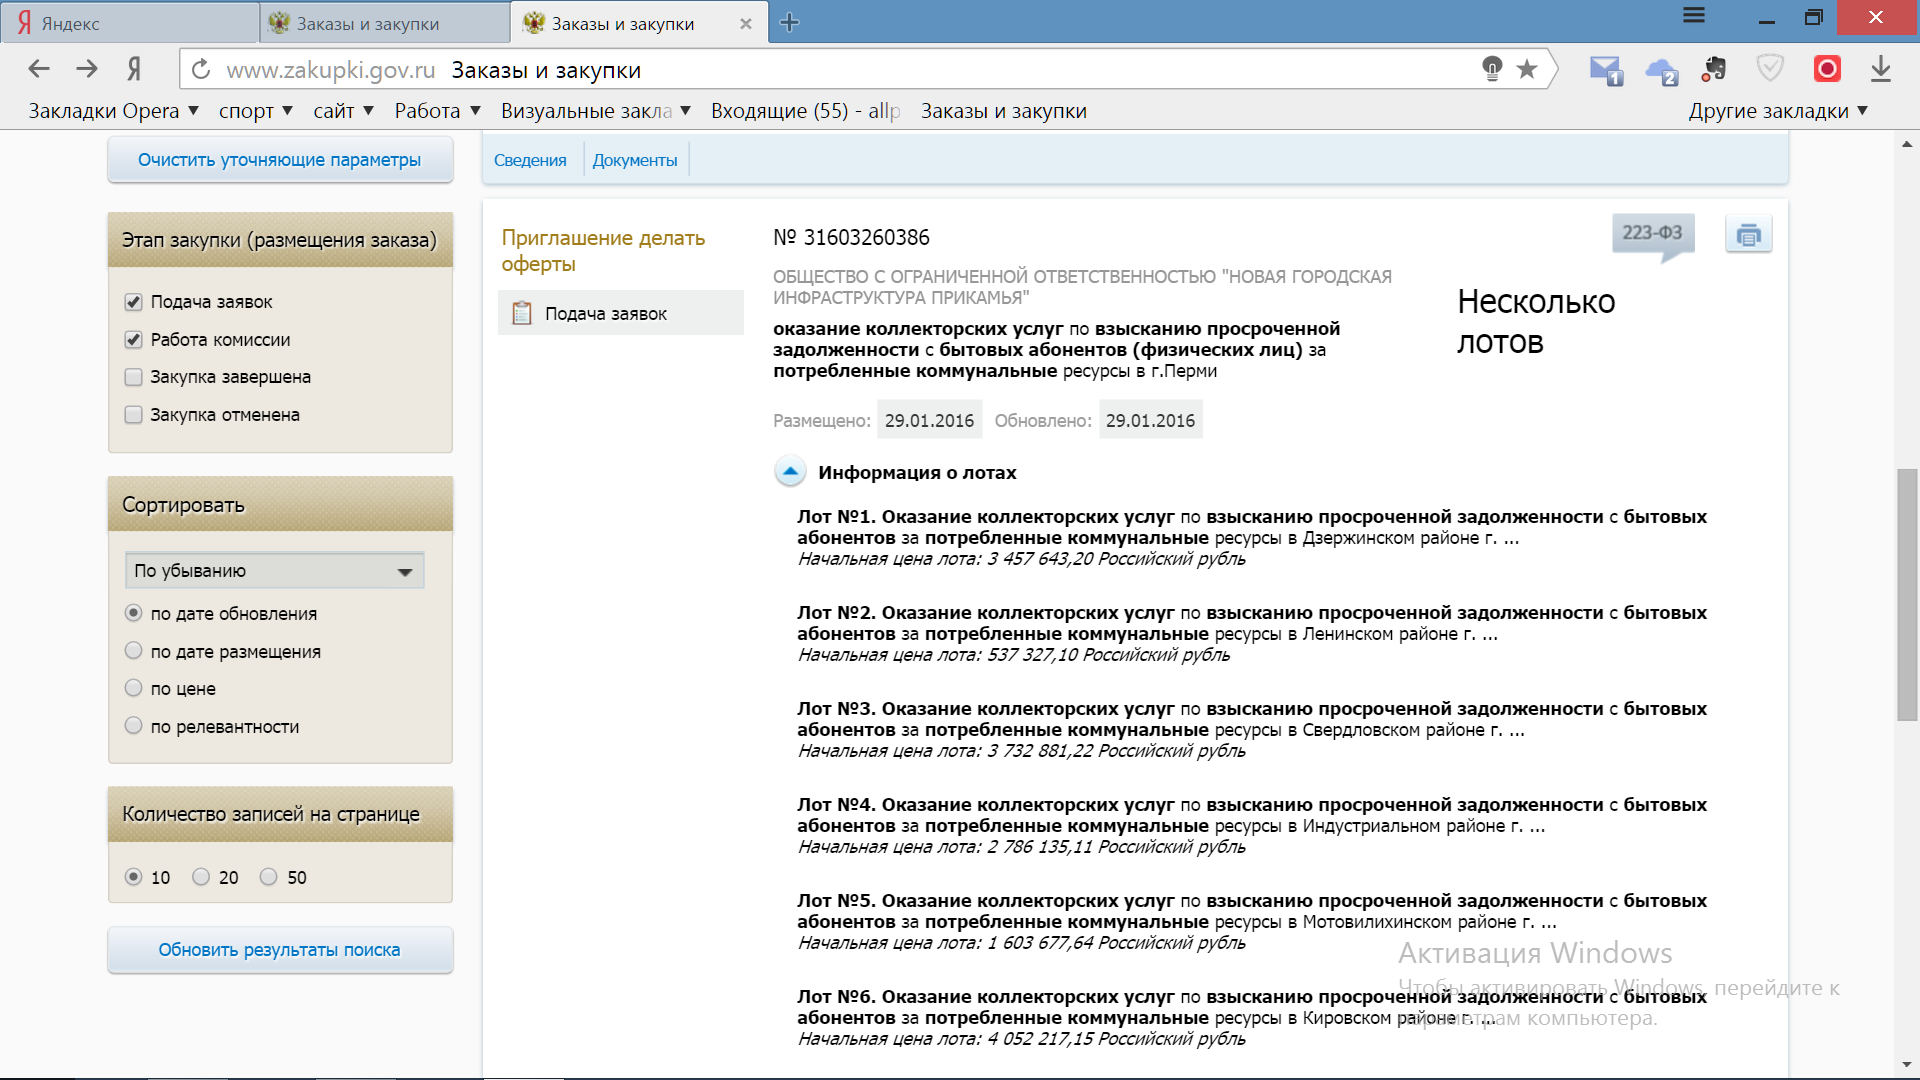The width and height of the screenshot is (1920, 1080).
Task: Open Документы tab of the notice
Action: [635, 160]
